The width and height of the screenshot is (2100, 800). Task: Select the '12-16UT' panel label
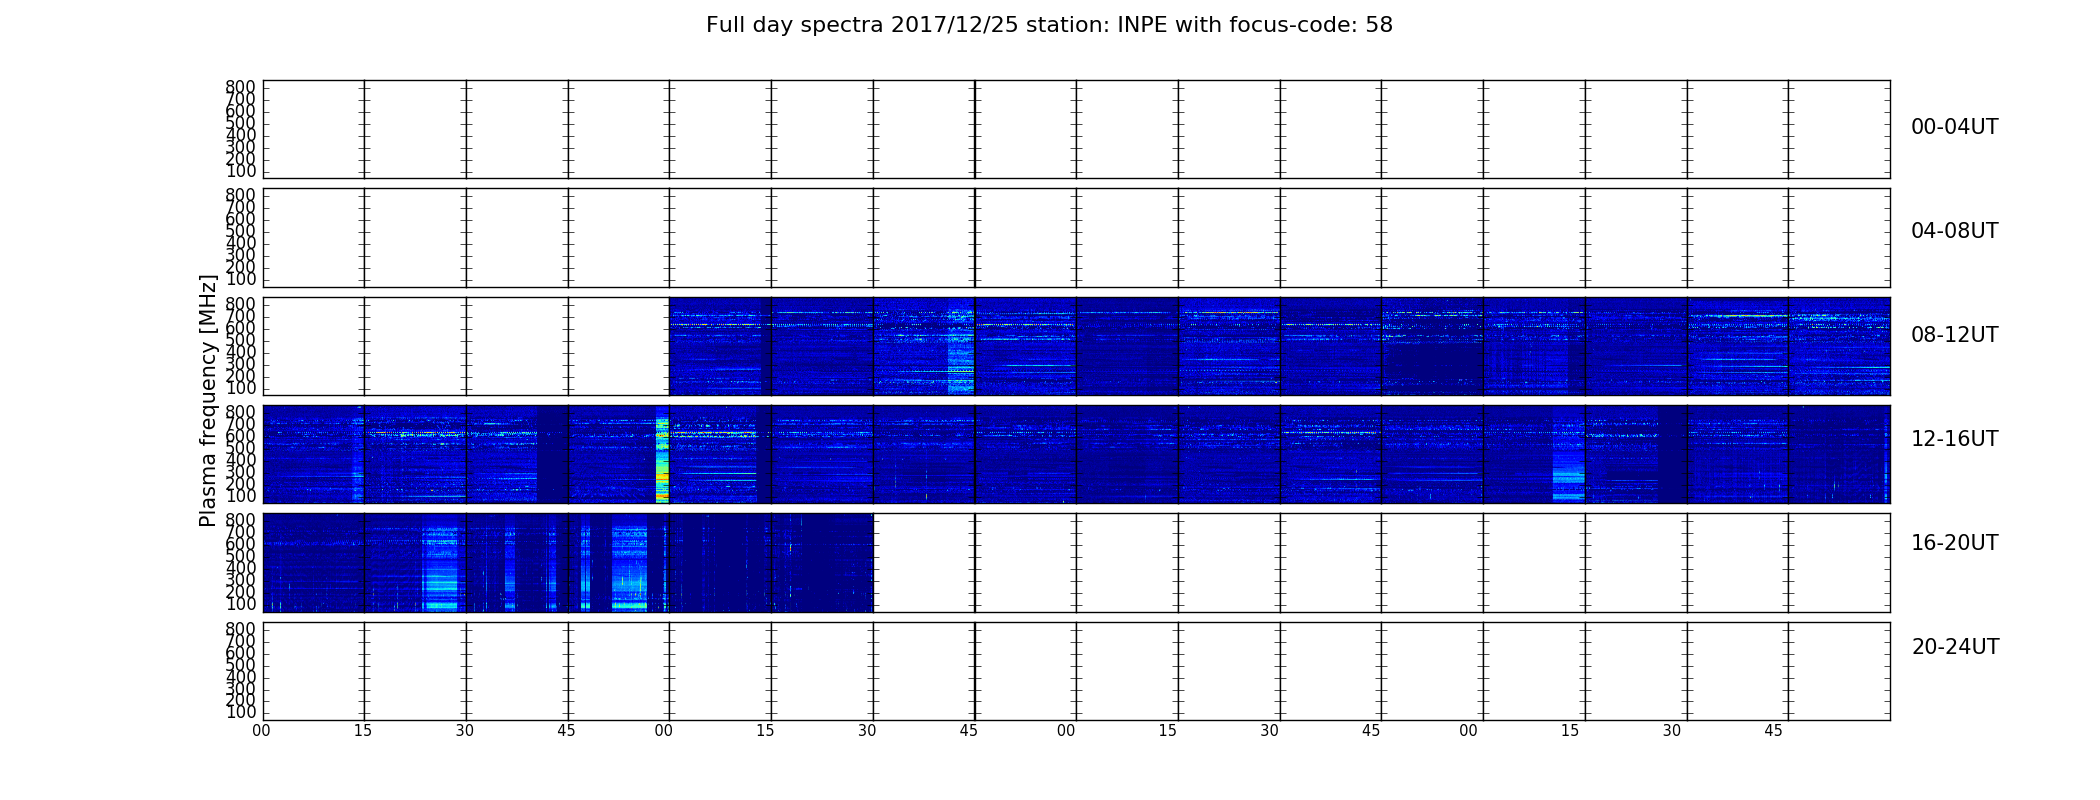coord(1954,439)
